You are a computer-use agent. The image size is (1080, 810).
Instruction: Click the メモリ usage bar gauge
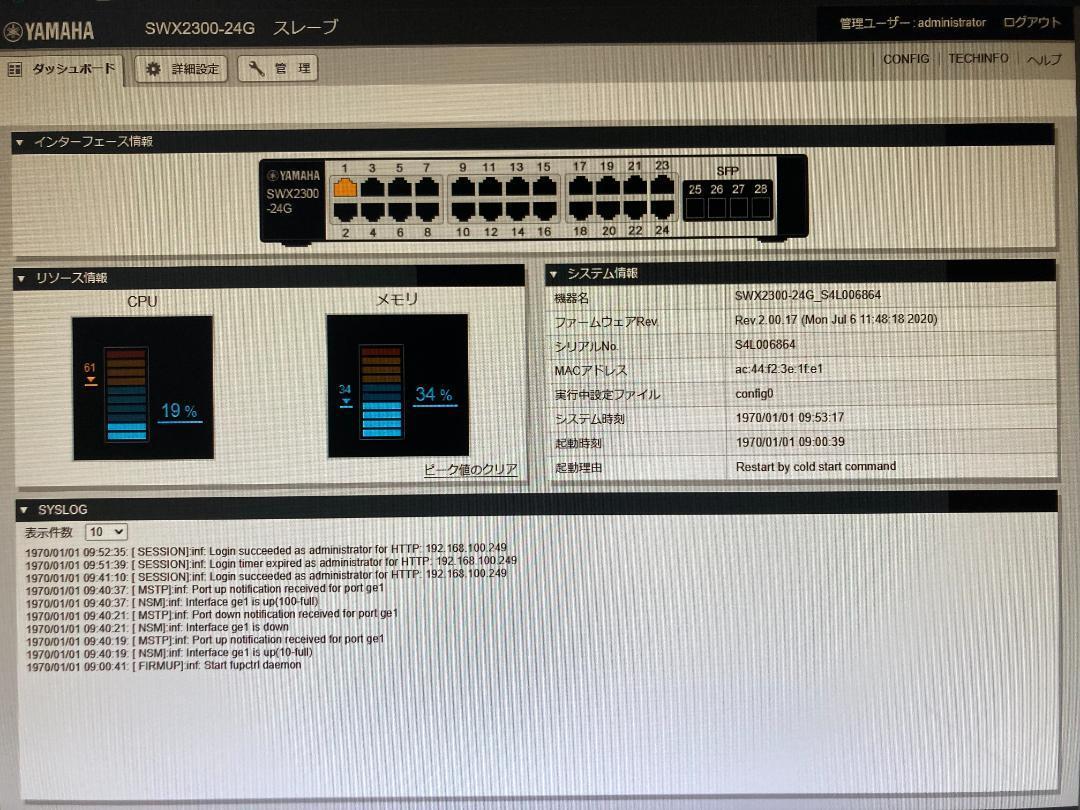coord(382,392)
